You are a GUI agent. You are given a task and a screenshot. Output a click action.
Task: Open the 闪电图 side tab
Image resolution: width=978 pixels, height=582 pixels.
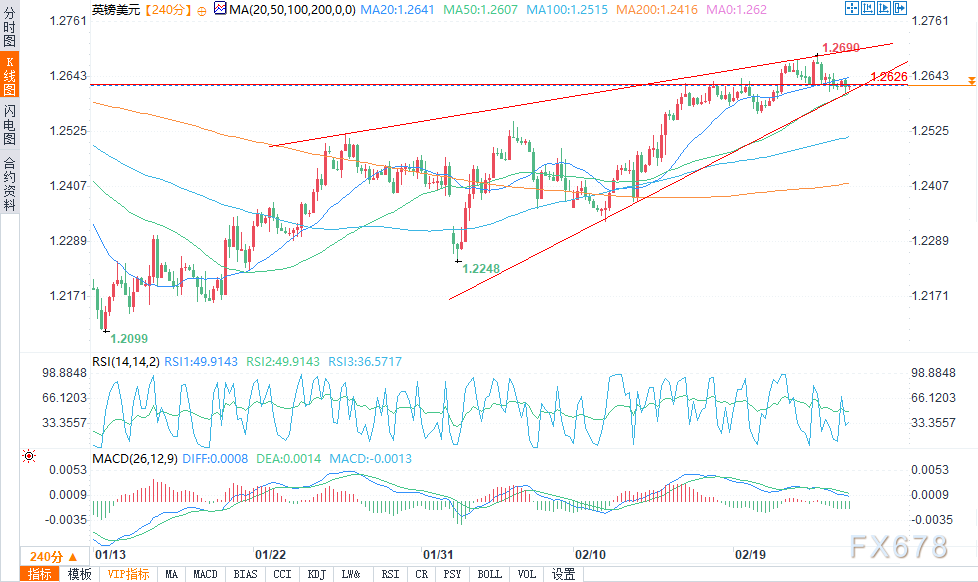(x=10, y=124)
